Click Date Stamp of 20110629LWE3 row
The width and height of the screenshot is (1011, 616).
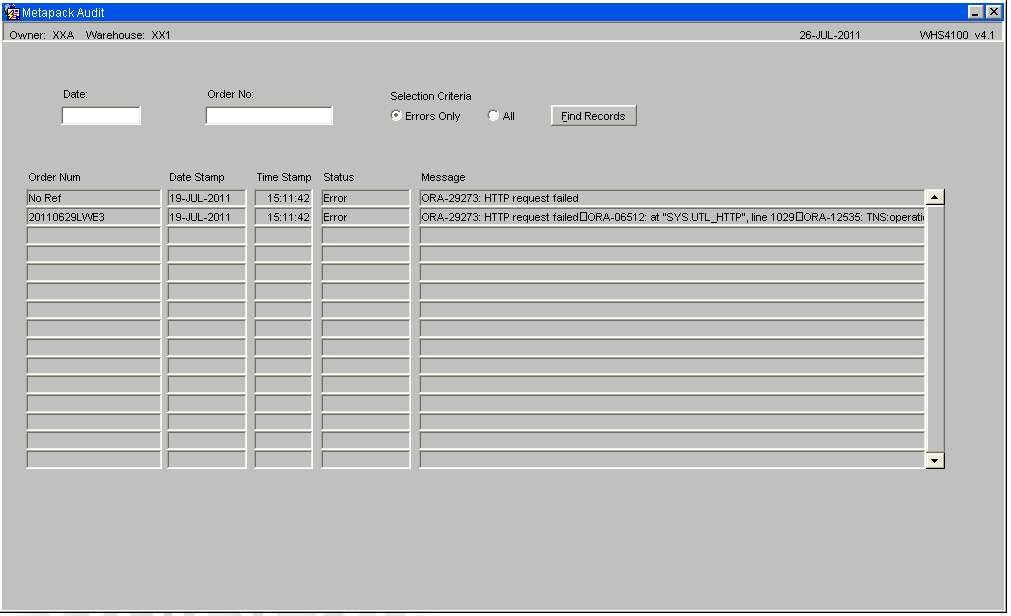coord(206,217)
